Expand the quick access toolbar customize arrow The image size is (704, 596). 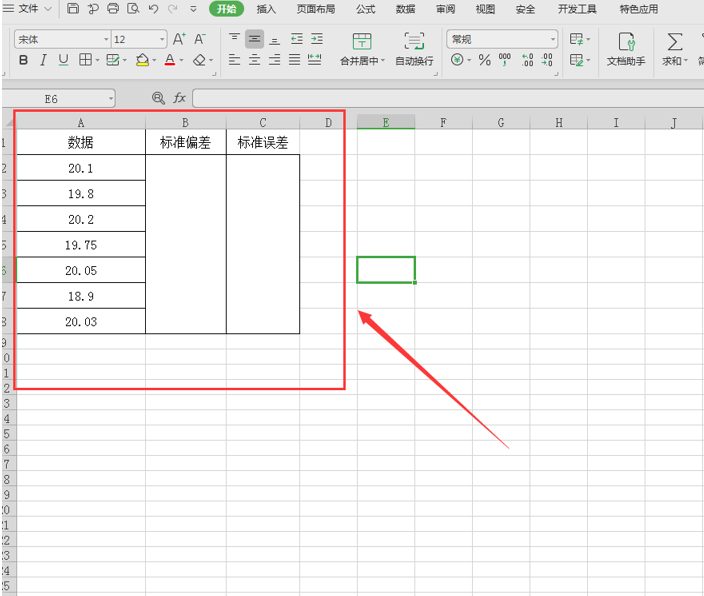[193, 9]
